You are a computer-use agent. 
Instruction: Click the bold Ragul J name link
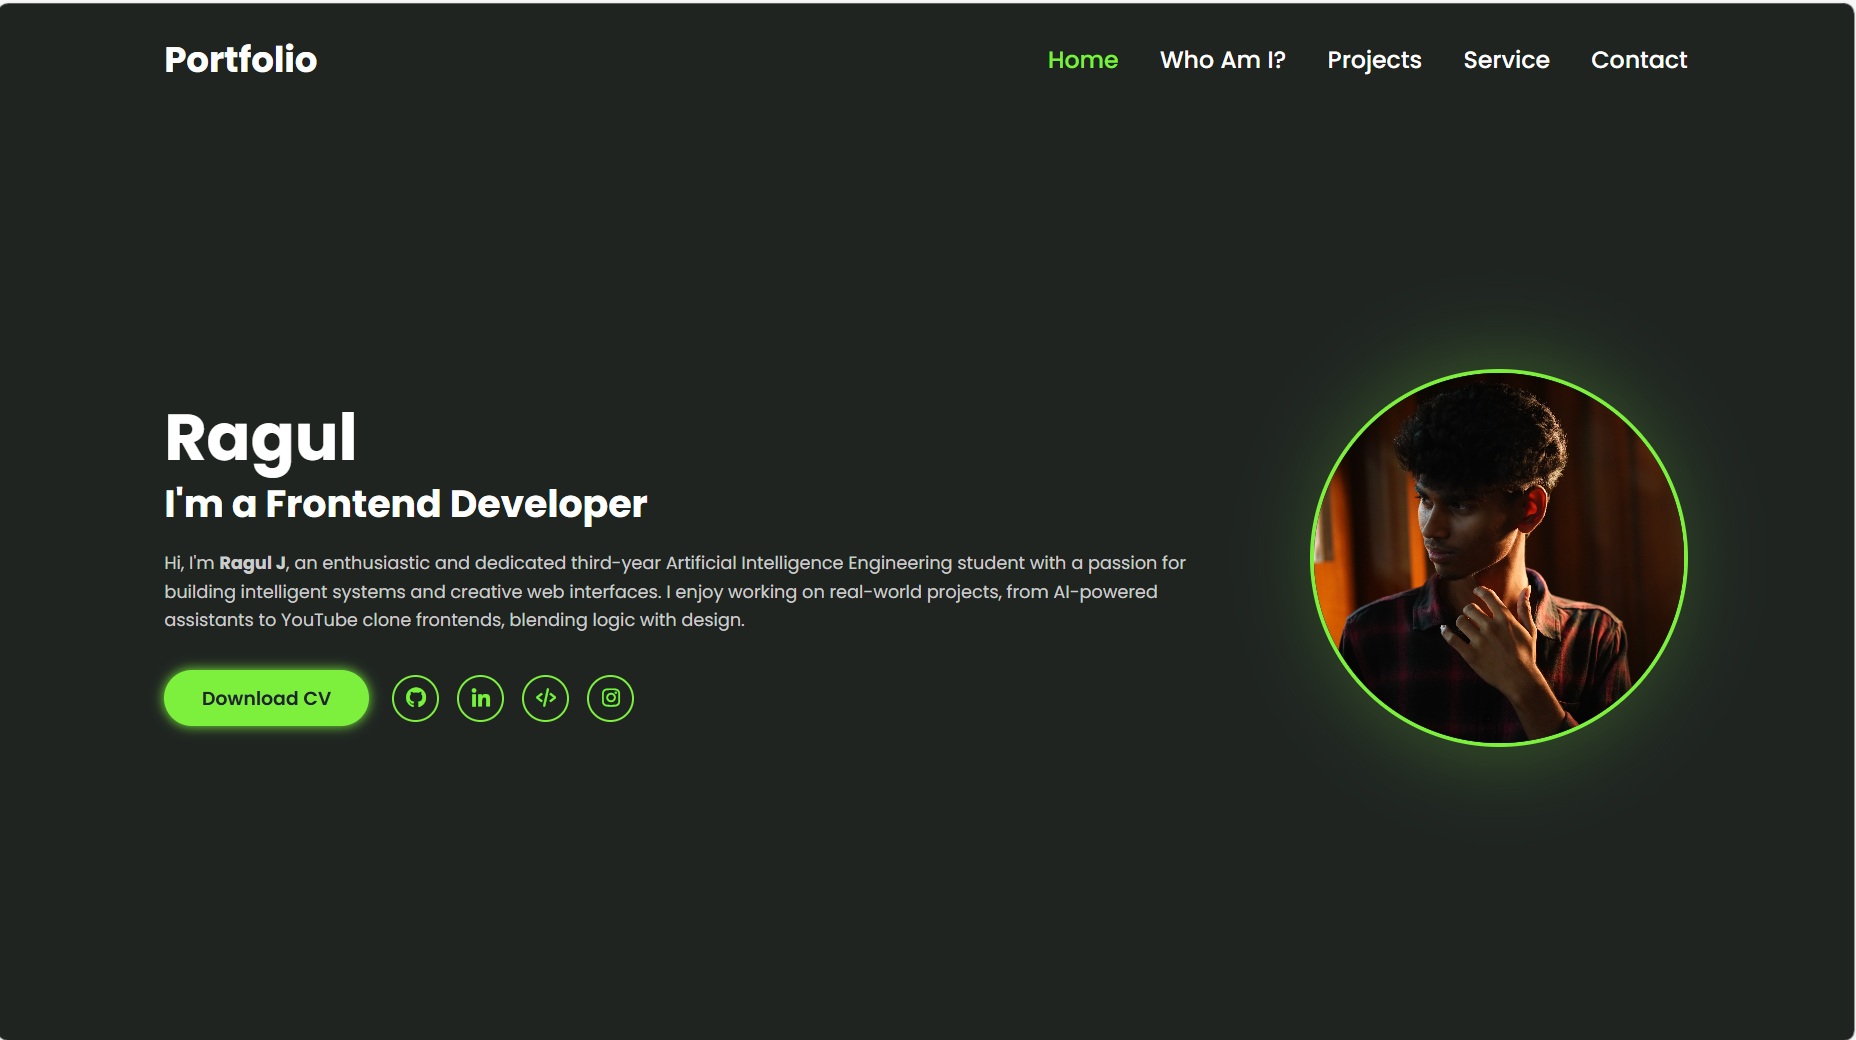[x=253, y=562]
